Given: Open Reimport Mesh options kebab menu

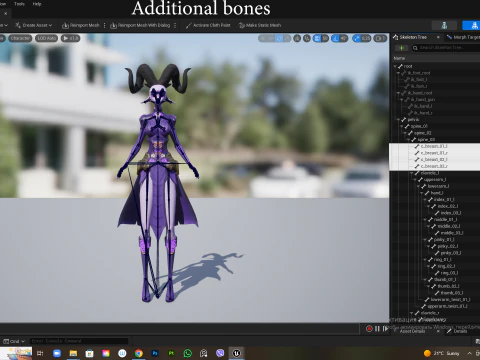Looking at the screenshot, I should point(105,25).
